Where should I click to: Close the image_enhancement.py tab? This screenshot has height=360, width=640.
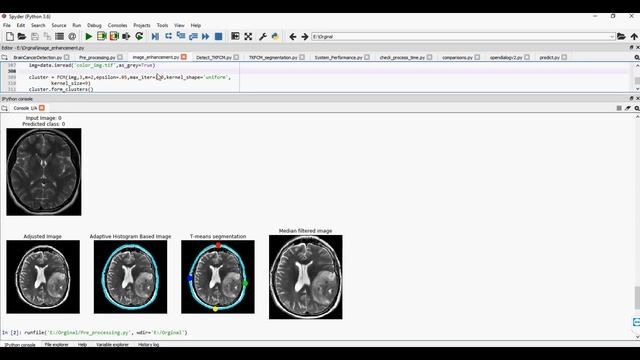pos(184,57)
